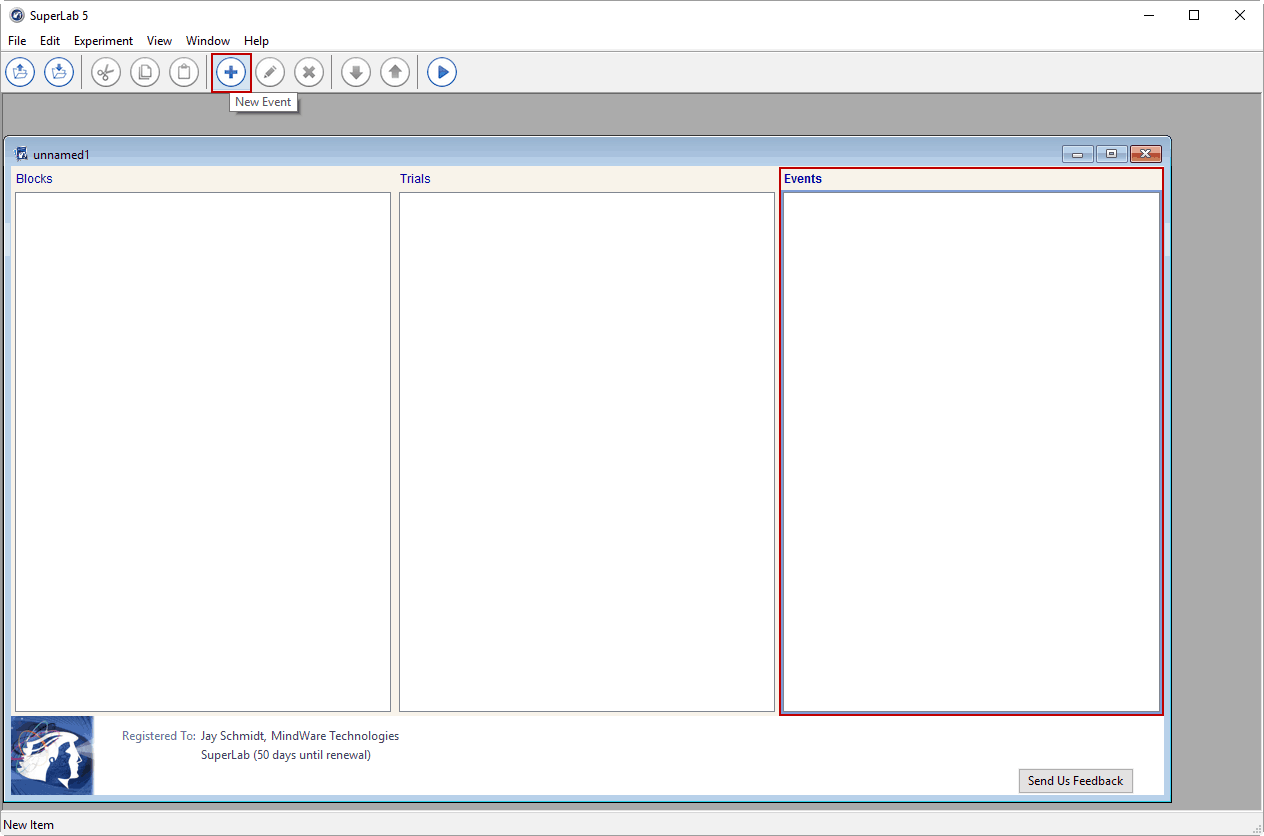The width and height of the screenshot is (1264, 836).
Task: Select the Cut scissors icon
Action: pos(106,72)
